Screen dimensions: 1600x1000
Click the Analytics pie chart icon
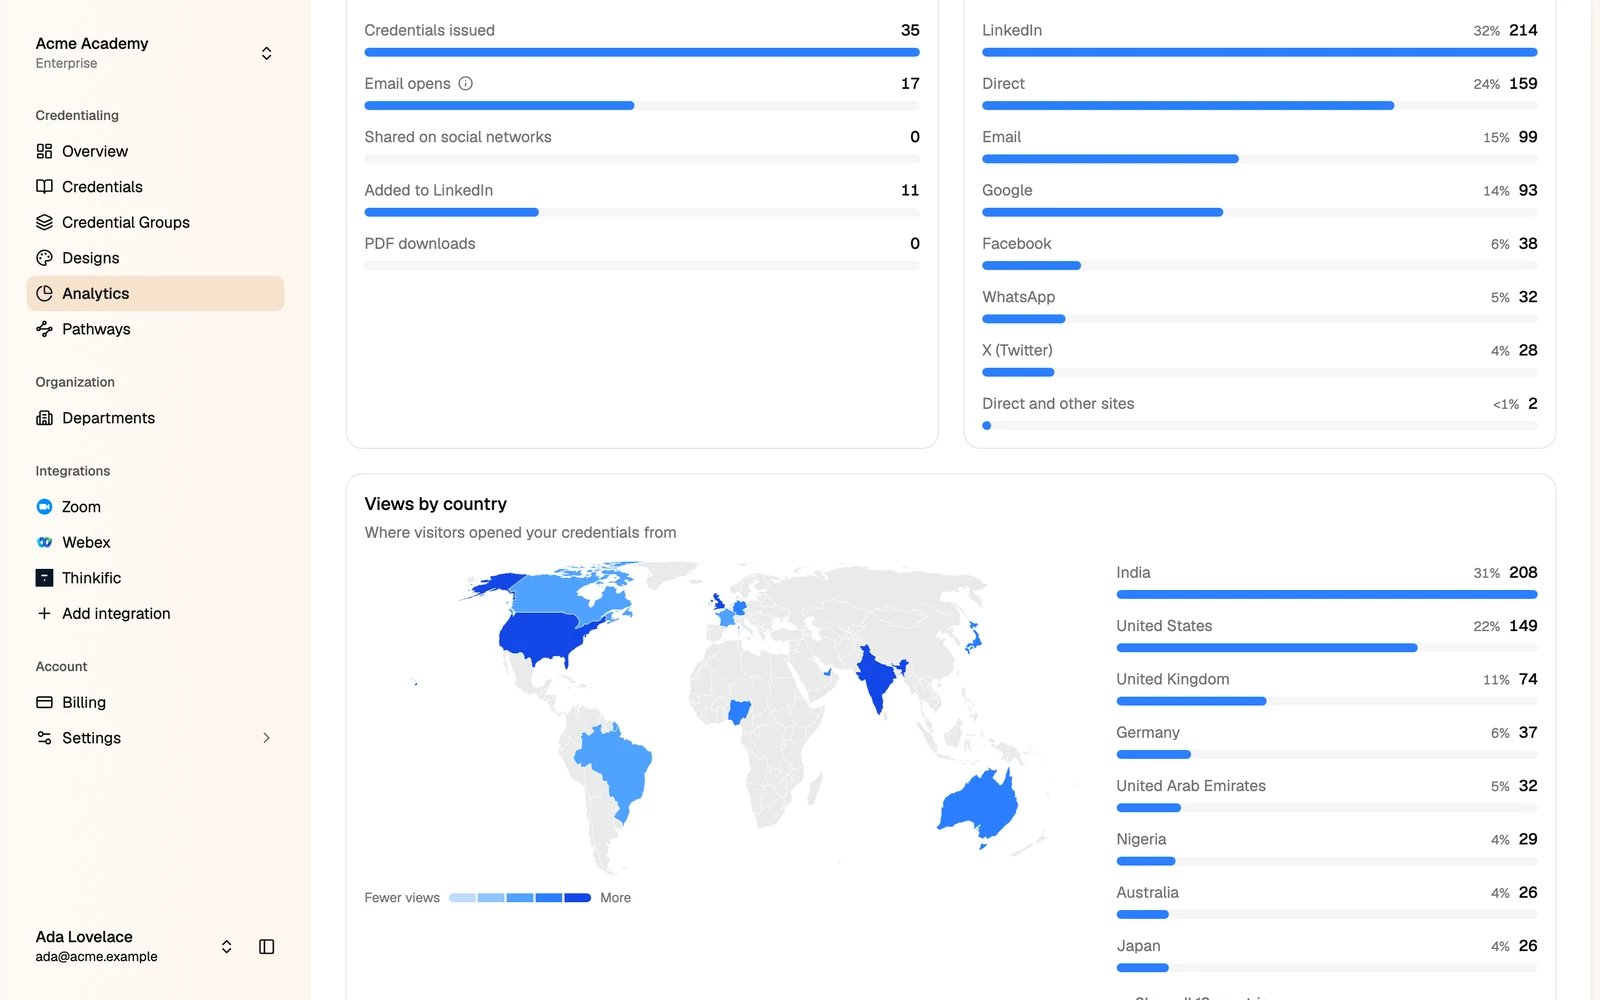44,293
